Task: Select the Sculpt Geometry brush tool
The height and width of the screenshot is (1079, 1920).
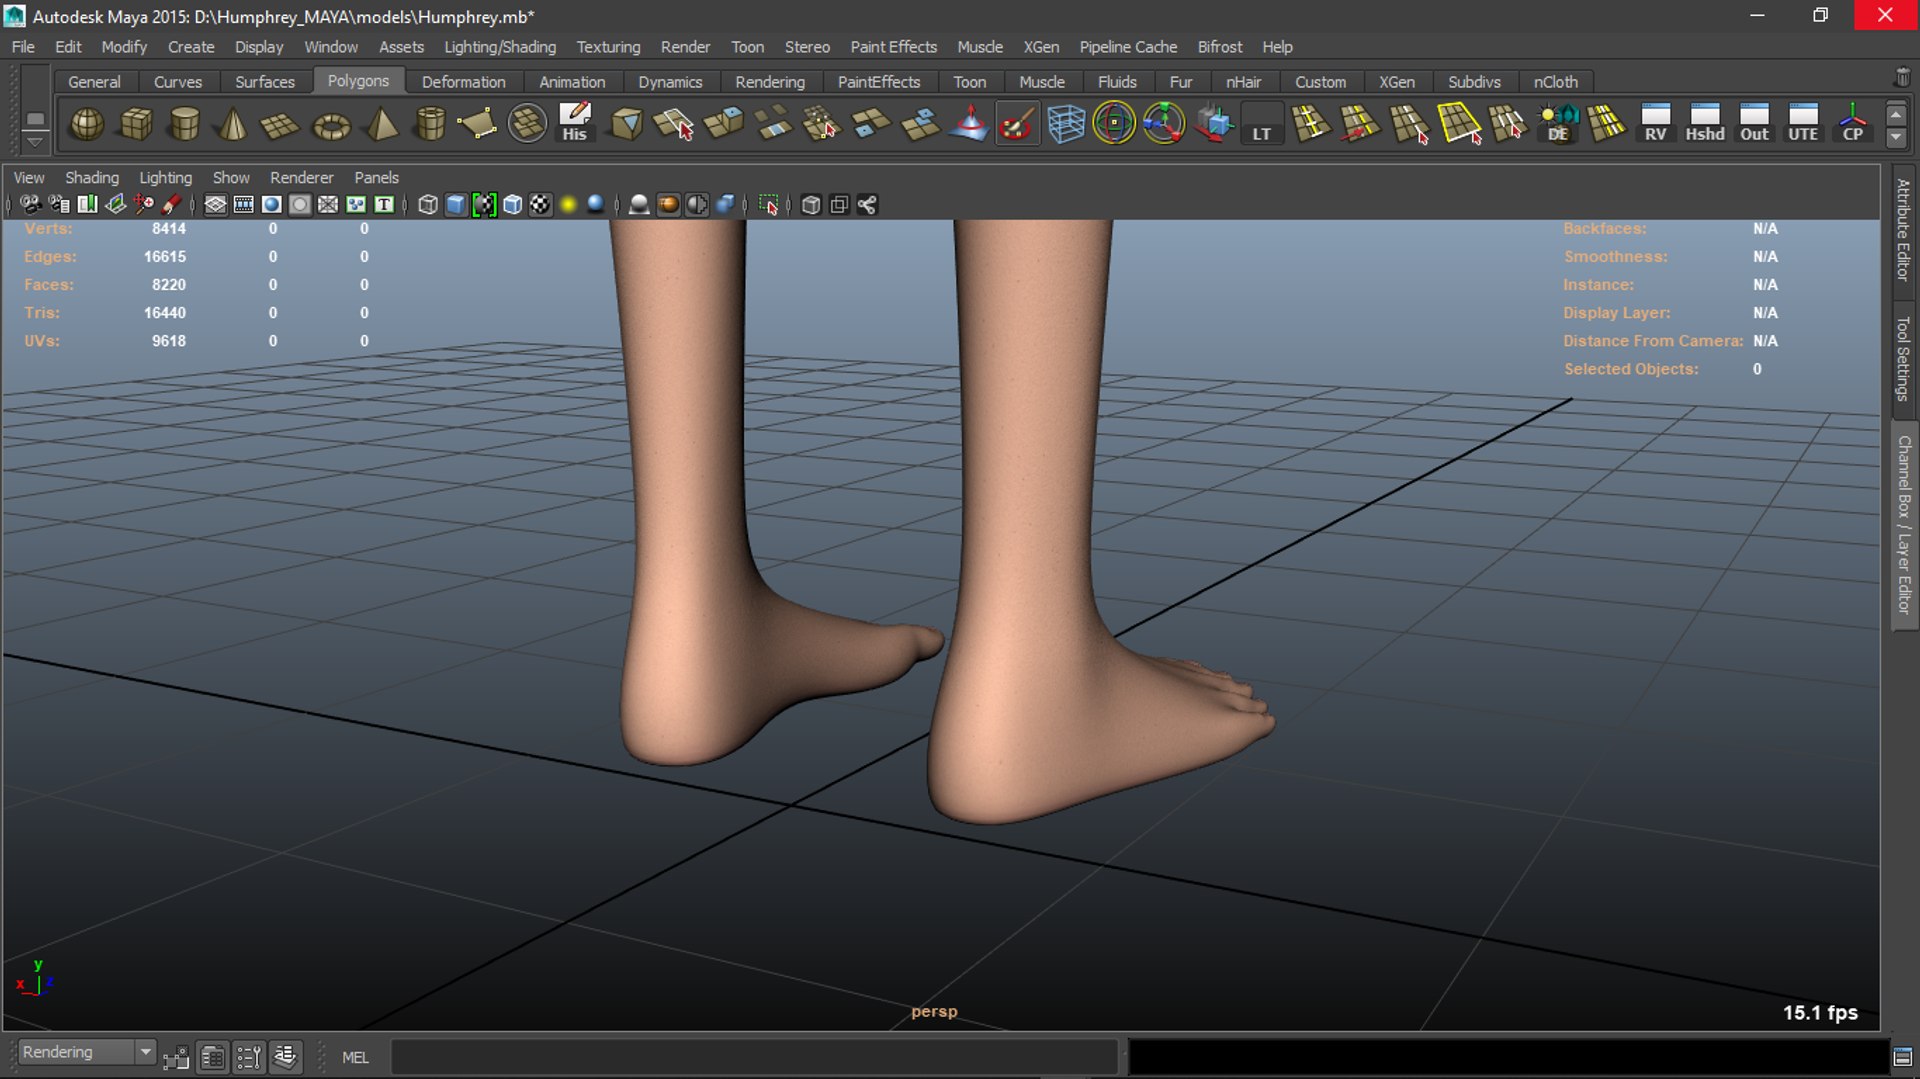Action: [x=1017, y=124]
